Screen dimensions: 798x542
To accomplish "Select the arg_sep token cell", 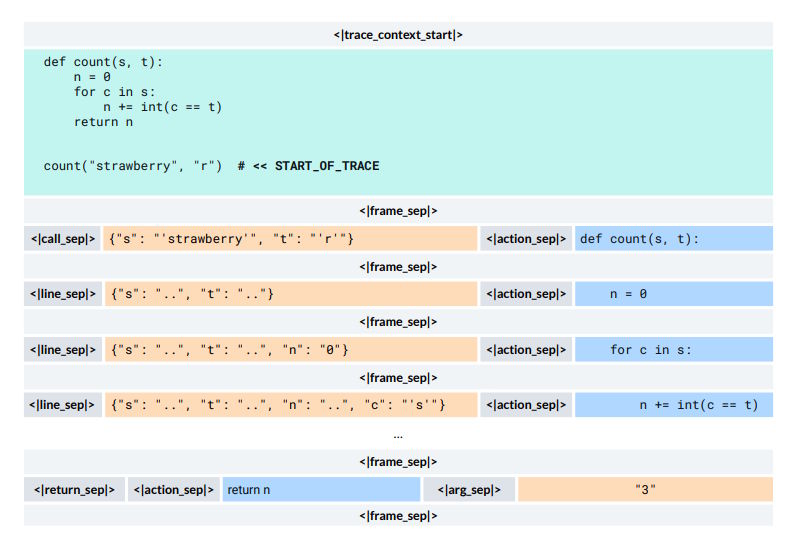I will [468, 490].
